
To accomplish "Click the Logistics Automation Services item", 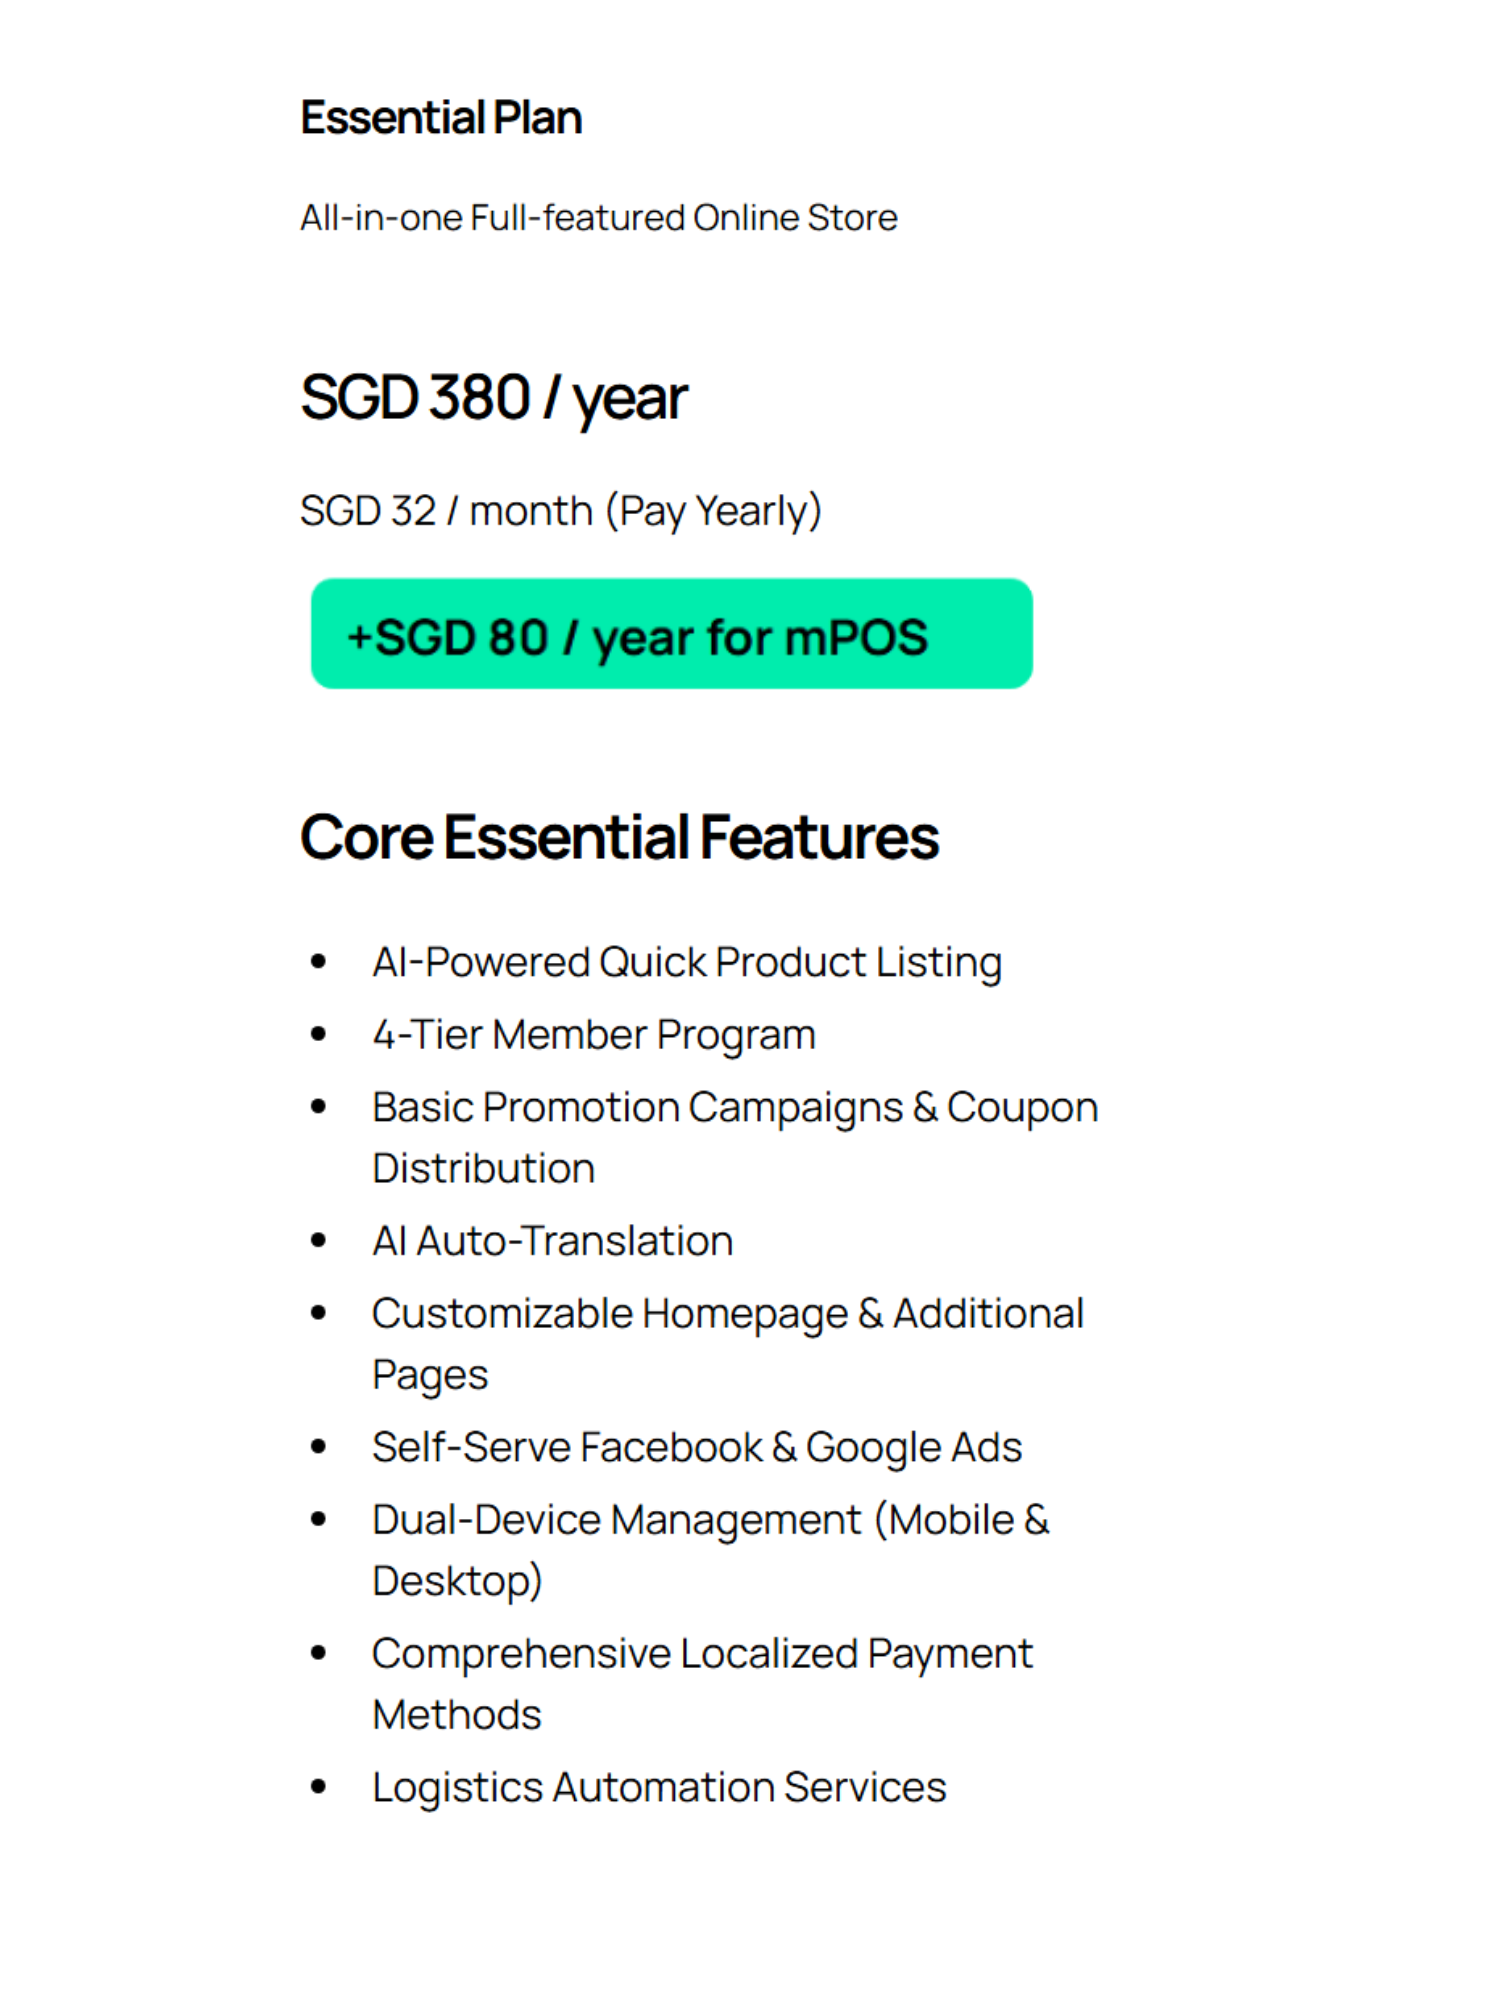I will 659,1788.
